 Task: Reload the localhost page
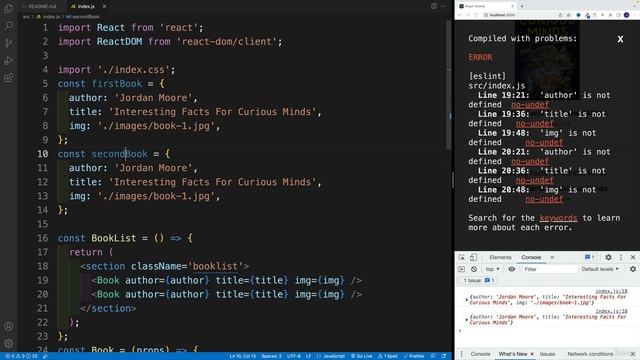coord(476,15)
